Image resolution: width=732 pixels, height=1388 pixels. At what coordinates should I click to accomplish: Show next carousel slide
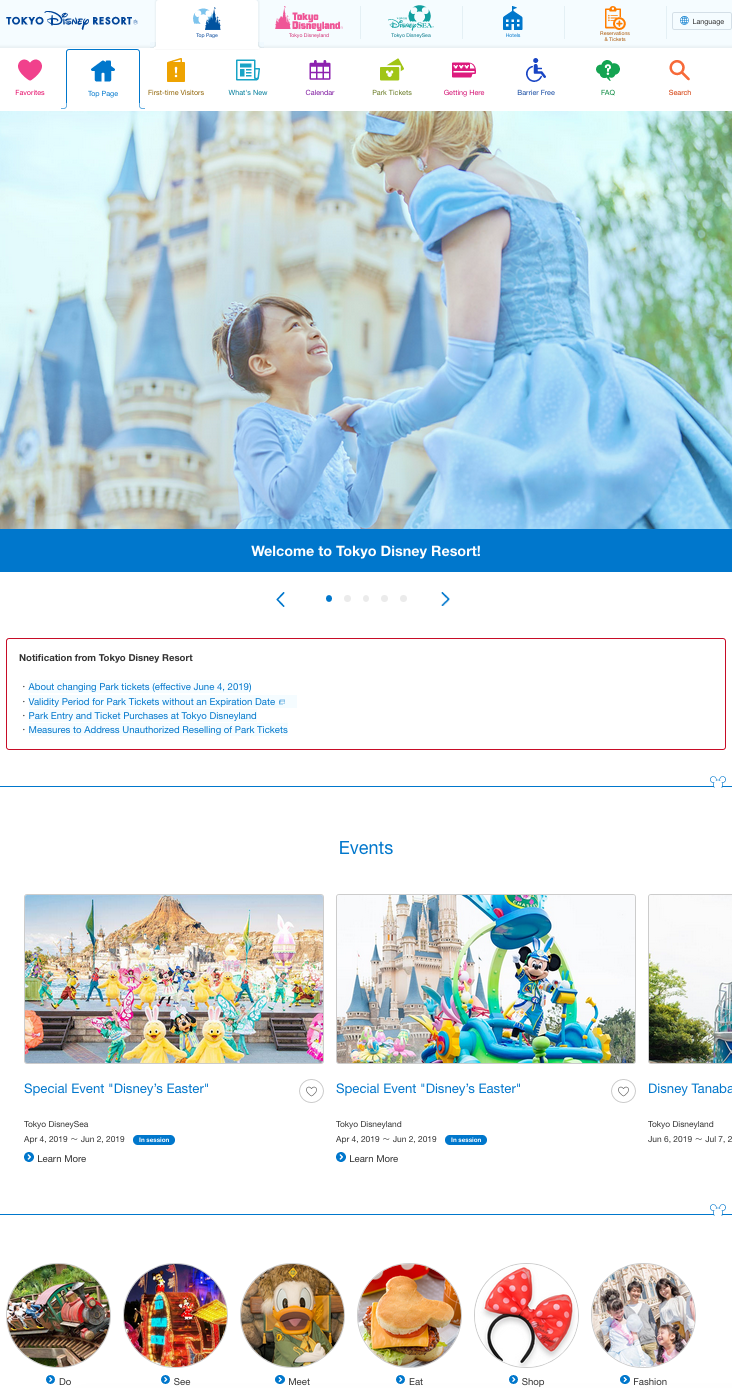445,599
